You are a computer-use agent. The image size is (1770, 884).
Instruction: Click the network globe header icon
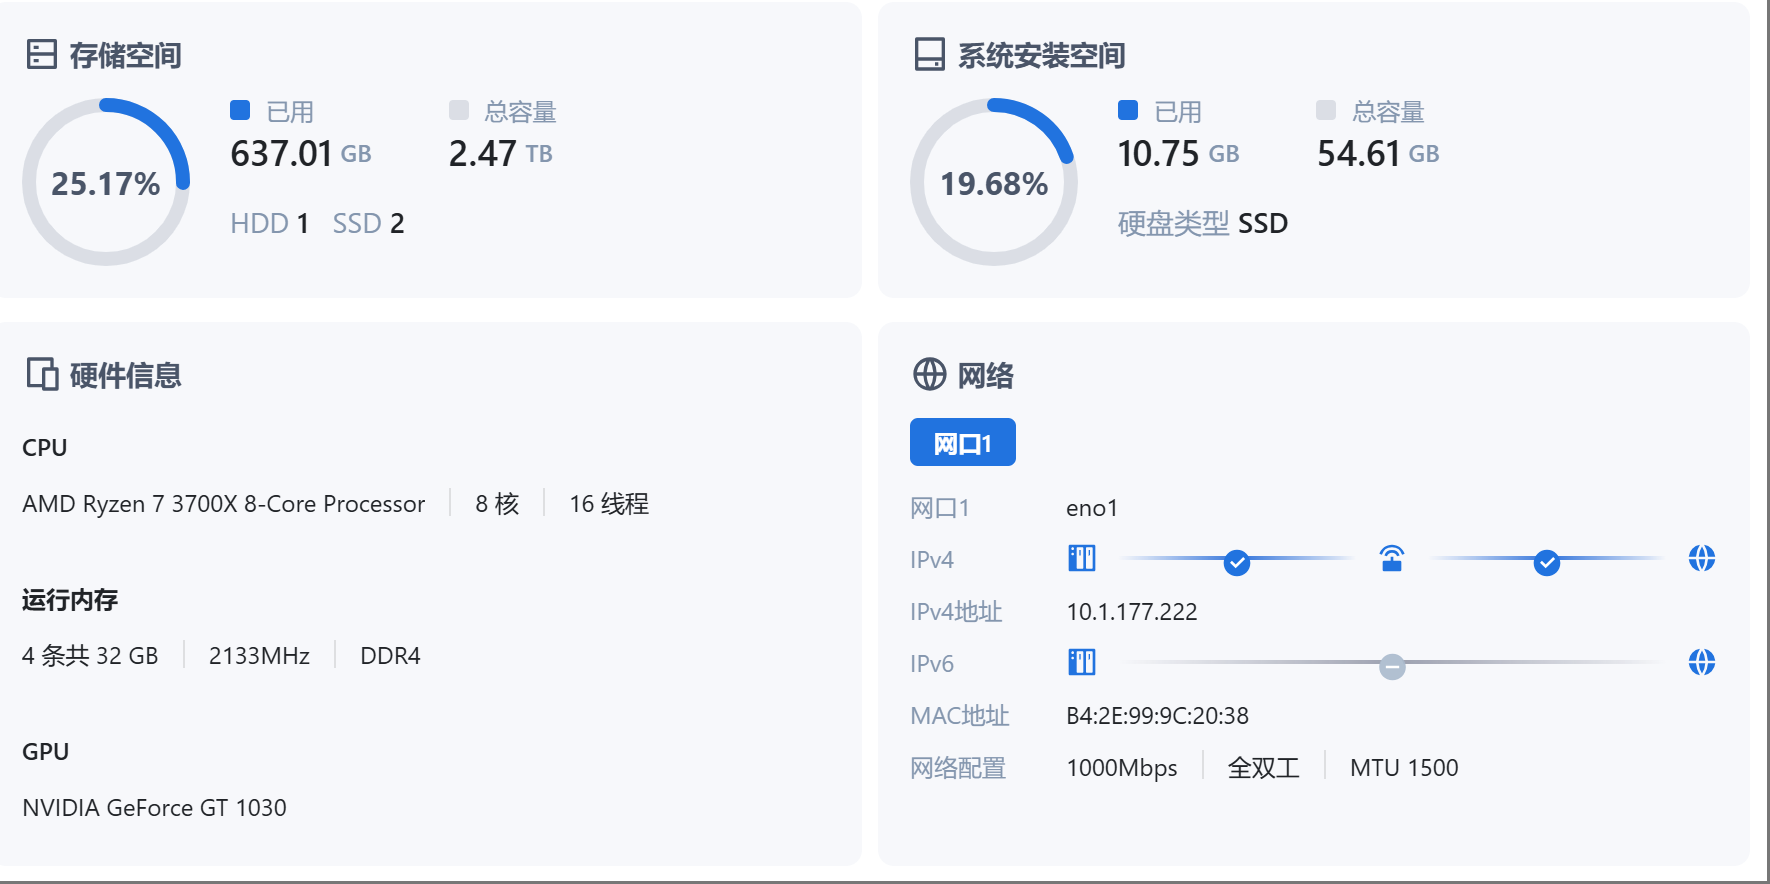(929, 375)
